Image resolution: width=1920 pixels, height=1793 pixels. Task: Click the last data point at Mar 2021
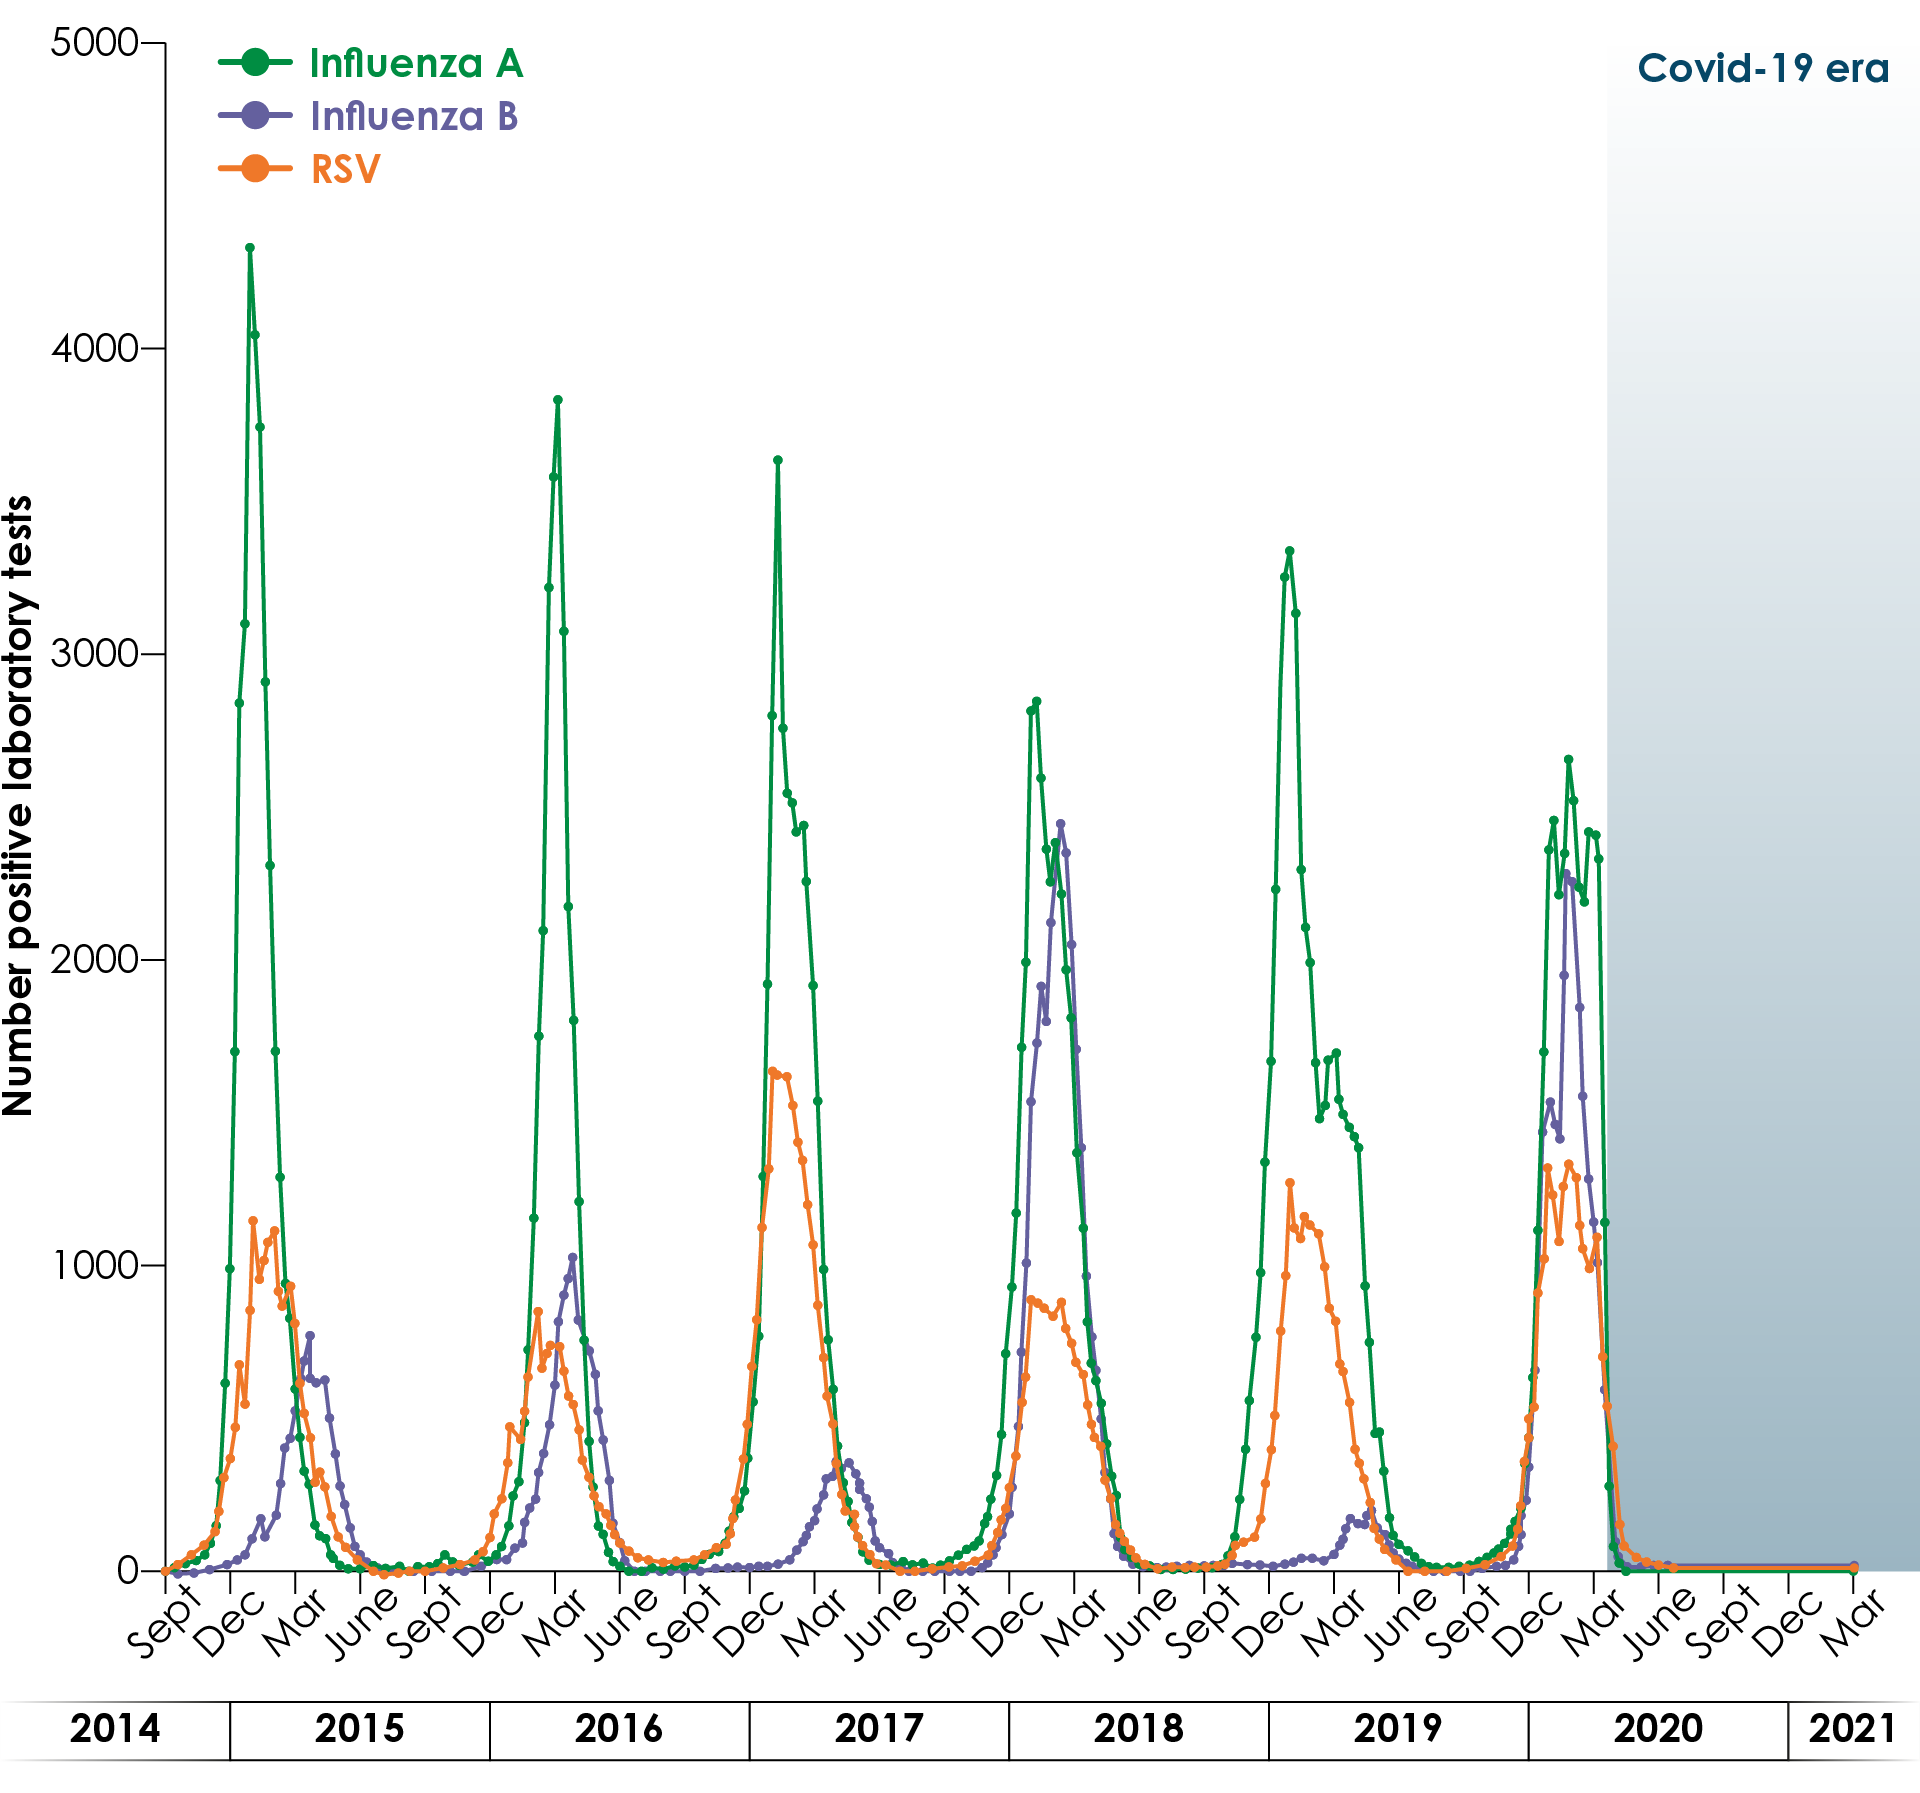1854,1567
